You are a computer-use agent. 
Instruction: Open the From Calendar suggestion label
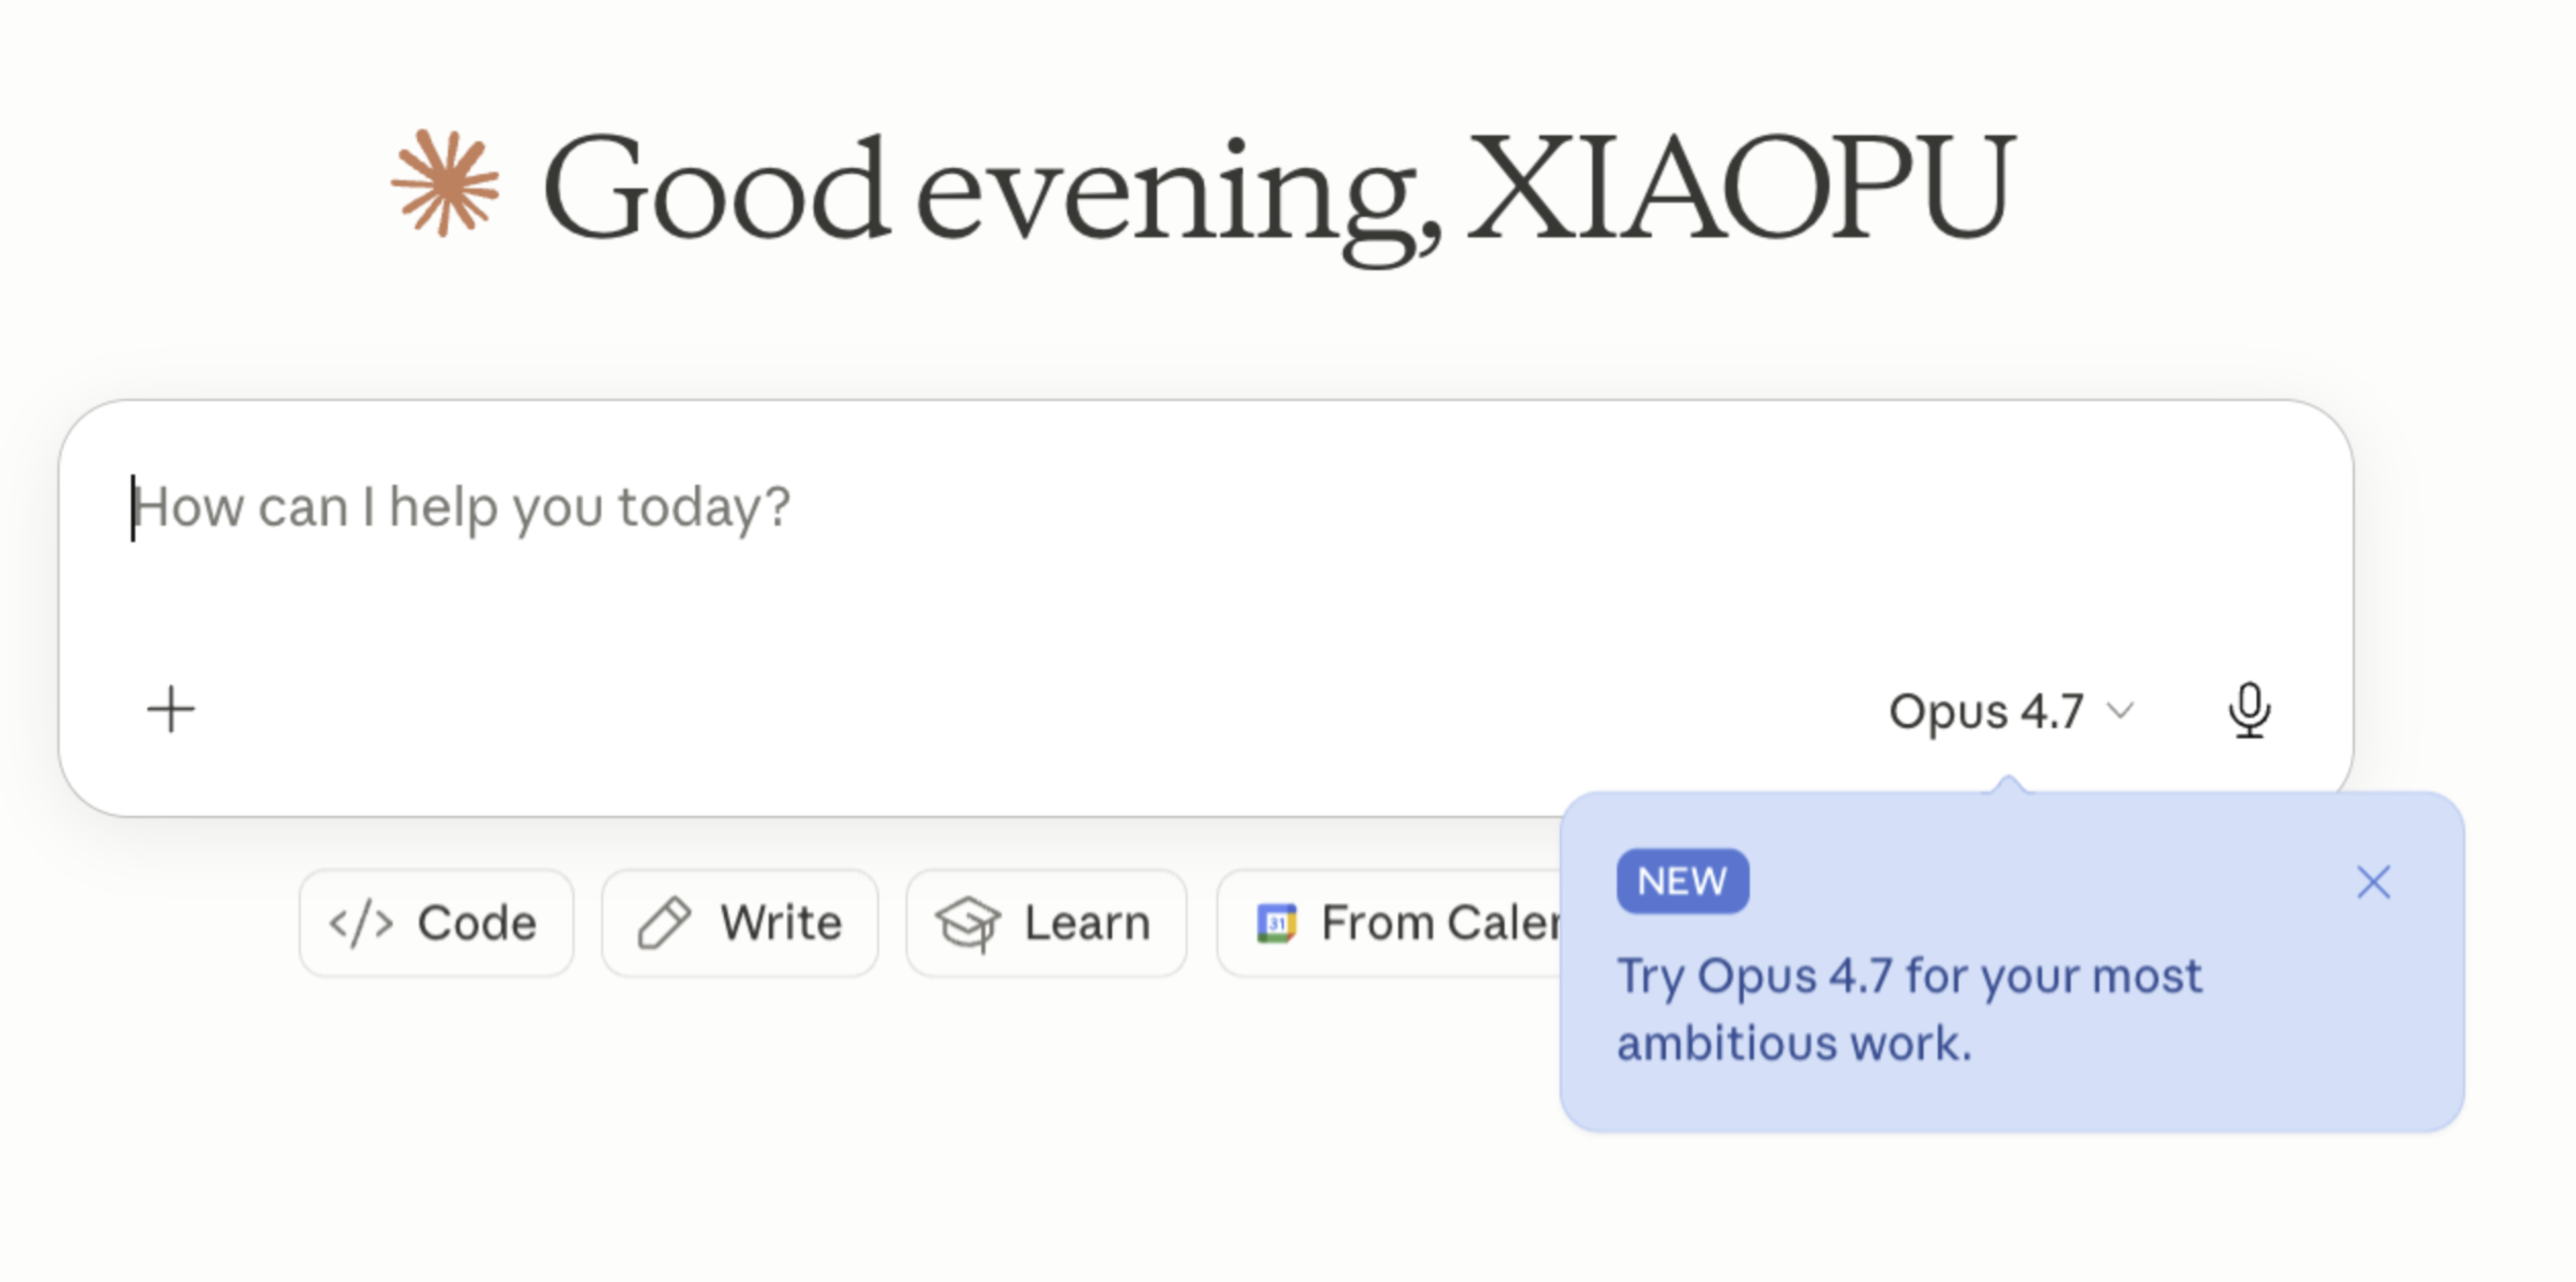(x=1440, y=923)
